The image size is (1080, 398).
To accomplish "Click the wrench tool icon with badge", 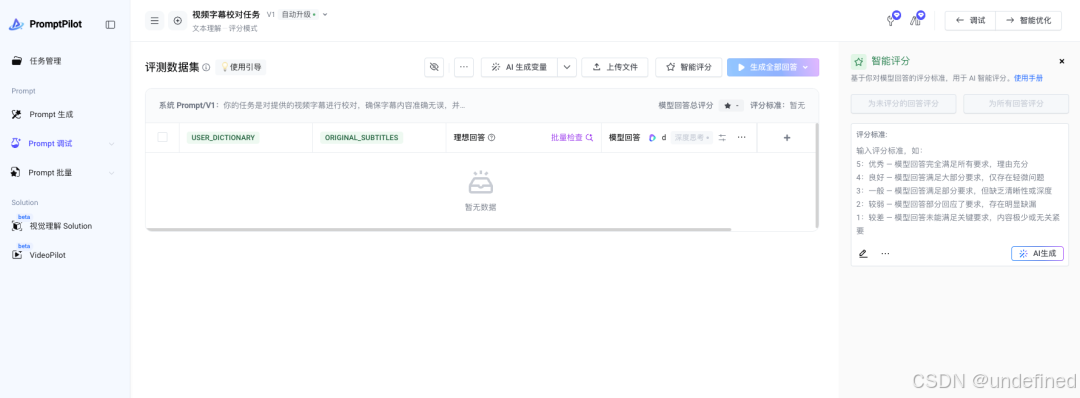I will [893, 19].
